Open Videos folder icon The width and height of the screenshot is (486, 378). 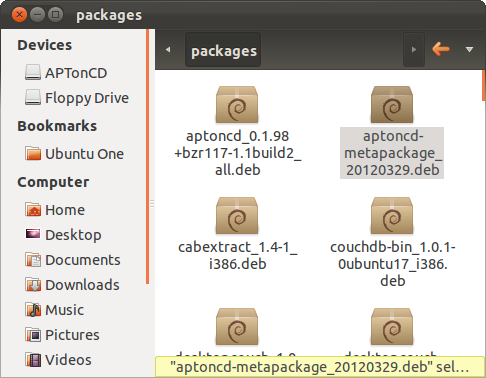click(x=33, y=359)
